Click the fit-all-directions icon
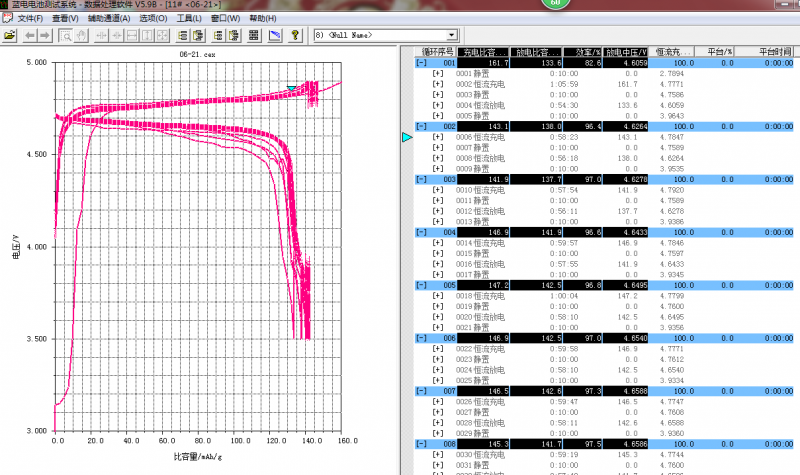Image resolution: width=800 pixels, height=475 pixels. [x=162, y=35]
